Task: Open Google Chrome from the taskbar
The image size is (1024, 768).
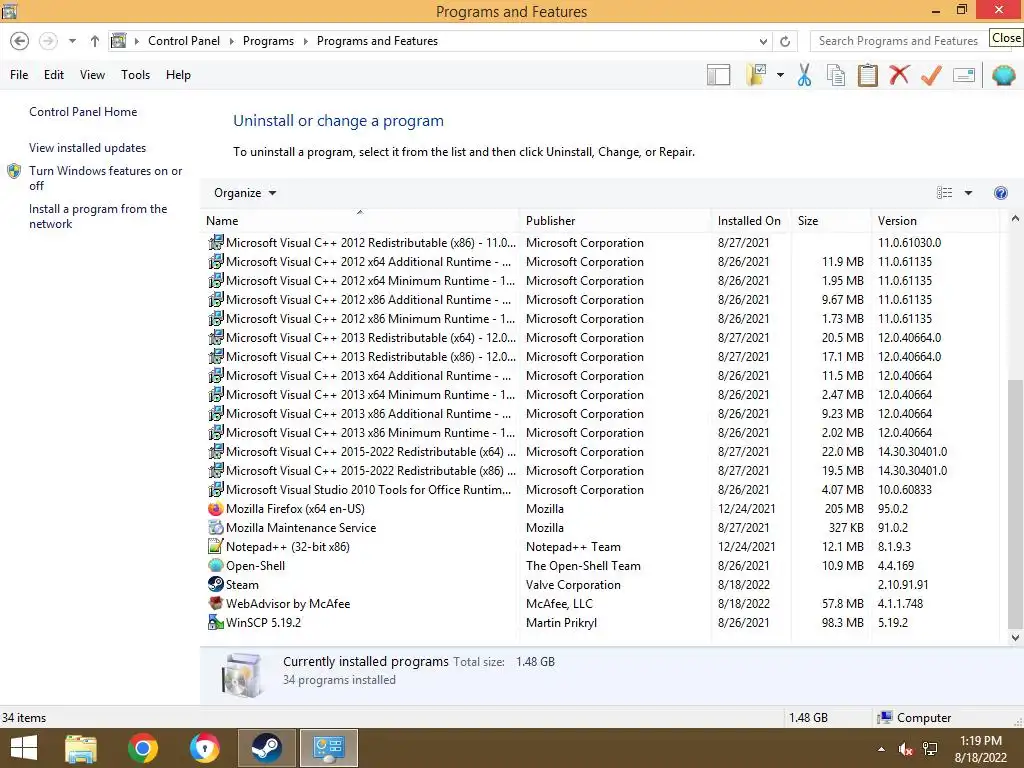Action: (143, 748)
